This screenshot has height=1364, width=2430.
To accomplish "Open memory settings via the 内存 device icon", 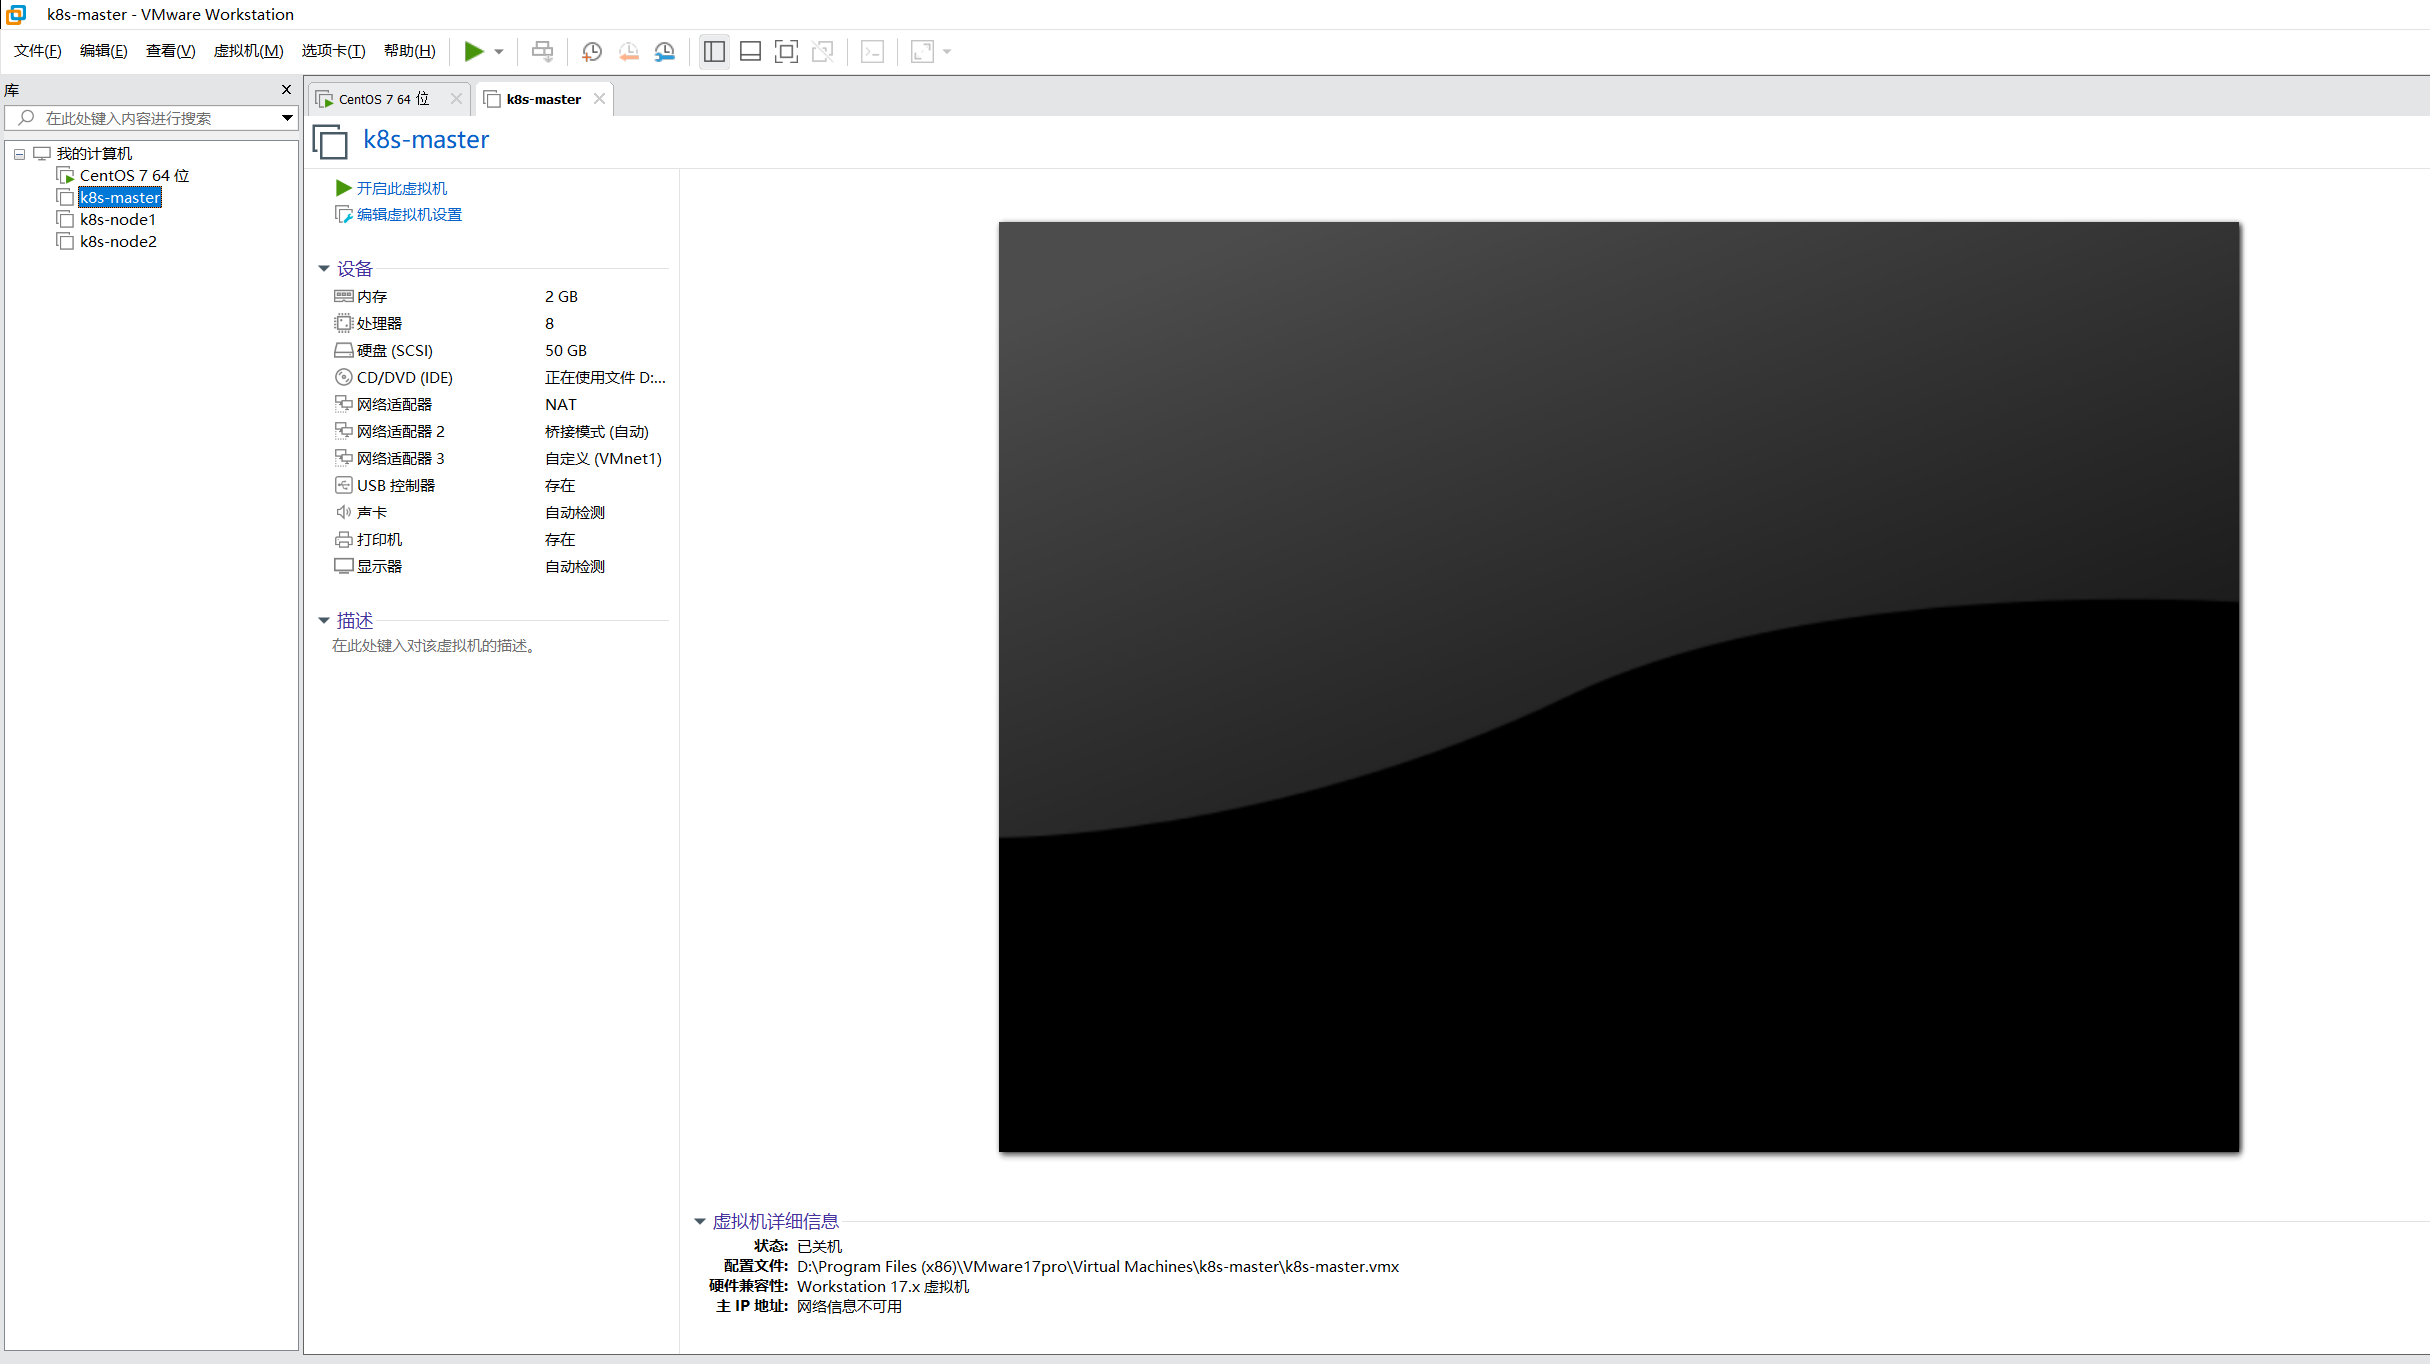I will tap(344, 295).
